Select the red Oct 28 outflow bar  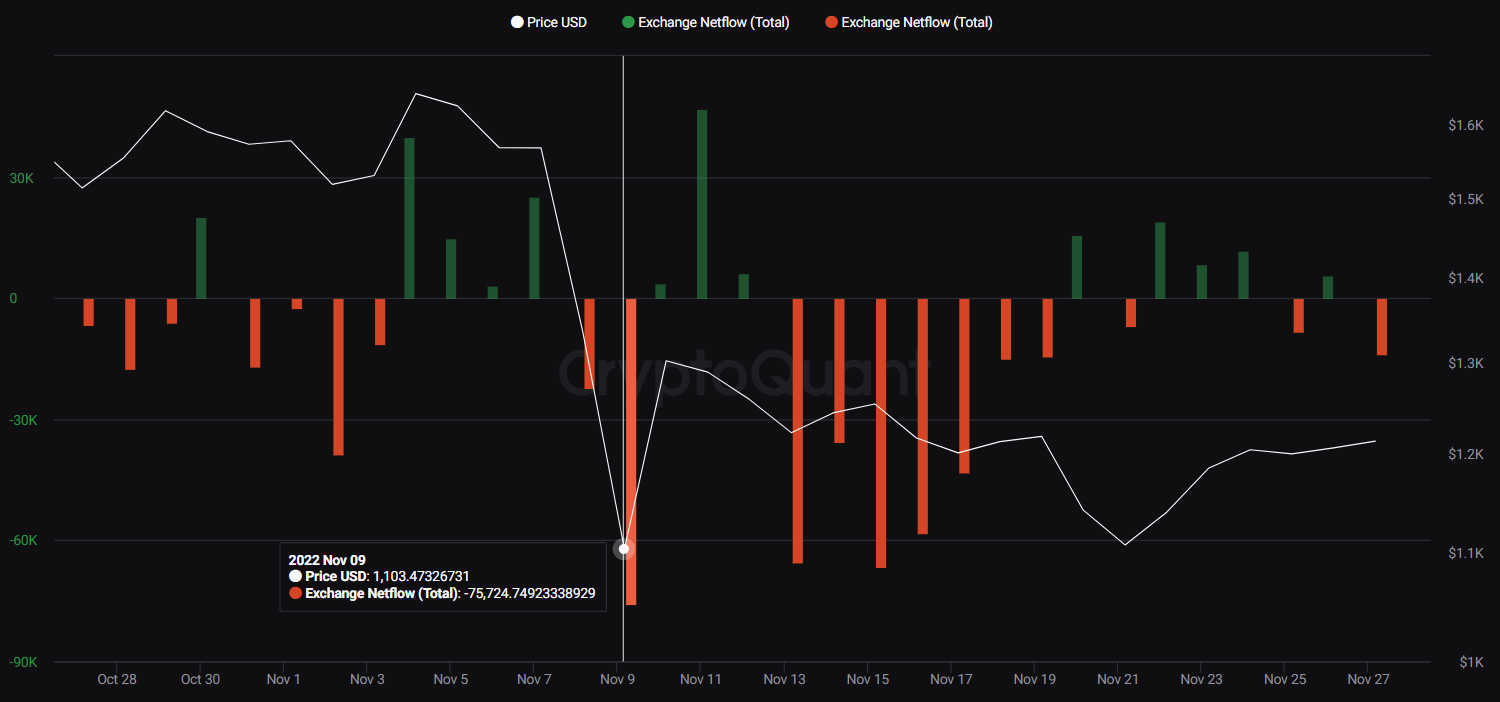click(x=130, y=334)
